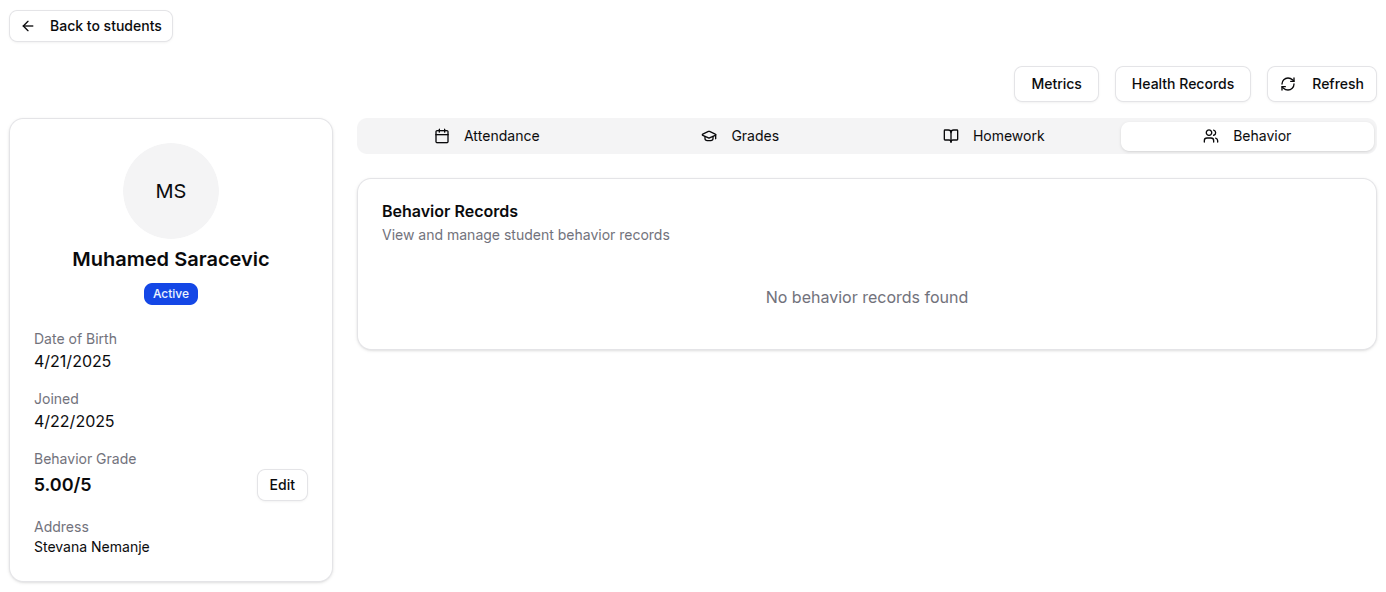The image size is (1386, 592).
Task: Click the 'No behavior records found' message
Action: [866, 297]
